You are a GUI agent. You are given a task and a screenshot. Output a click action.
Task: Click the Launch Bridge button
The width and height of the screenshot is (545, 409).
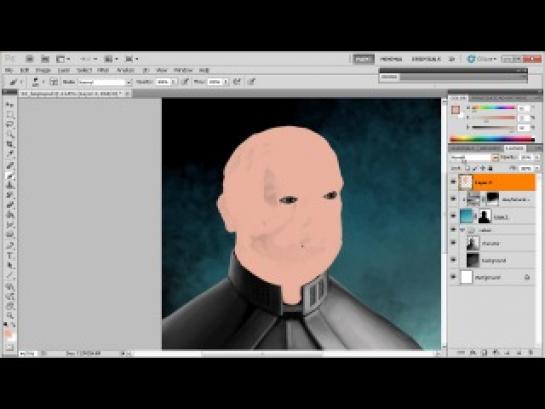30,59
